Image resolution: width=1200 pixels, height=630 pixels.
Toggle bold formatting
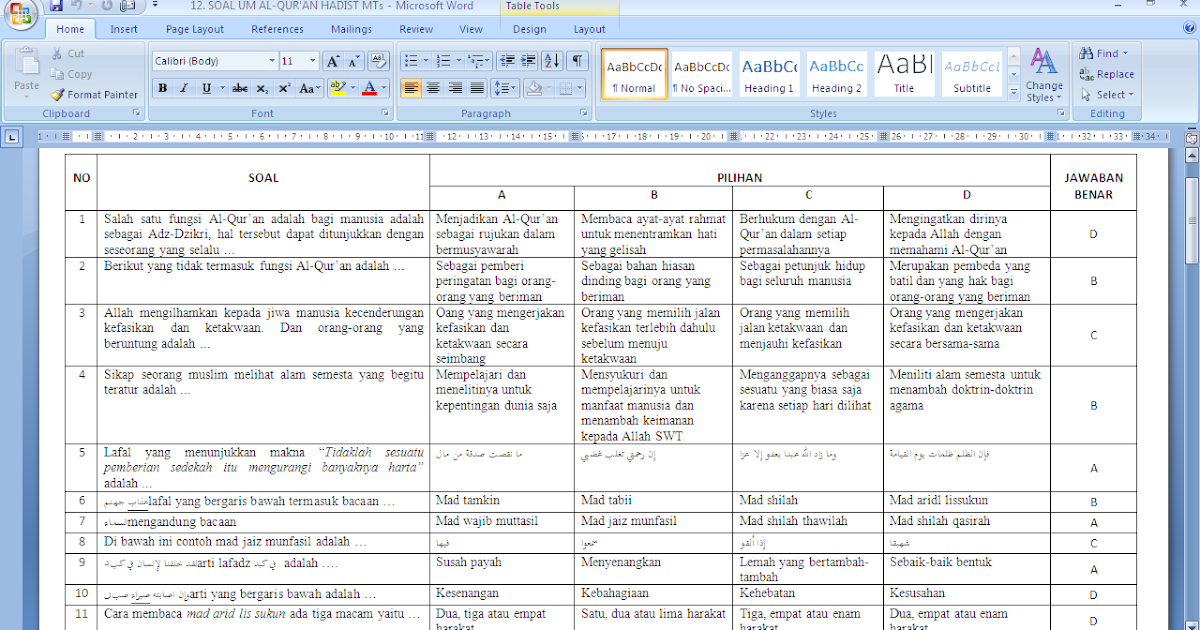tap(162, 88)
